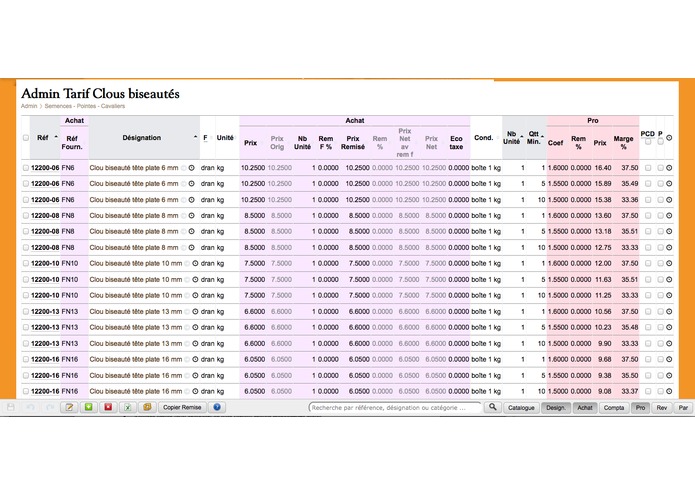Select row checkbox for price 13.60 row
The image size is (695, 494).
pyautogui.click(x=26, y=216)
